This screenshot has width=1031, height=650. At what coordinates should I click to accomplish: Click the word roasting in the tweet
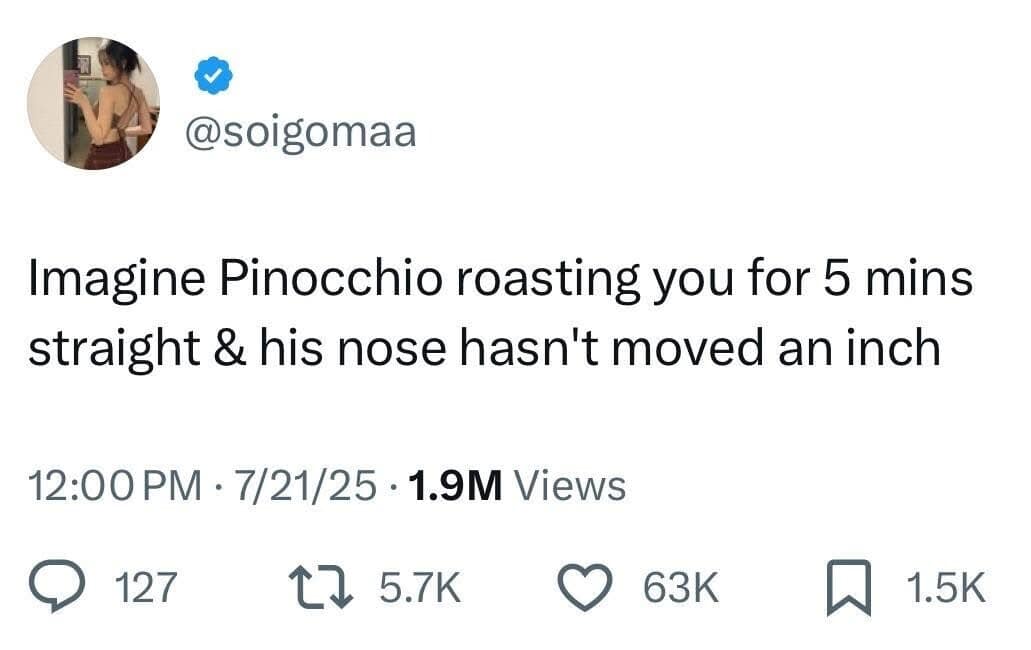pos(543,281)
